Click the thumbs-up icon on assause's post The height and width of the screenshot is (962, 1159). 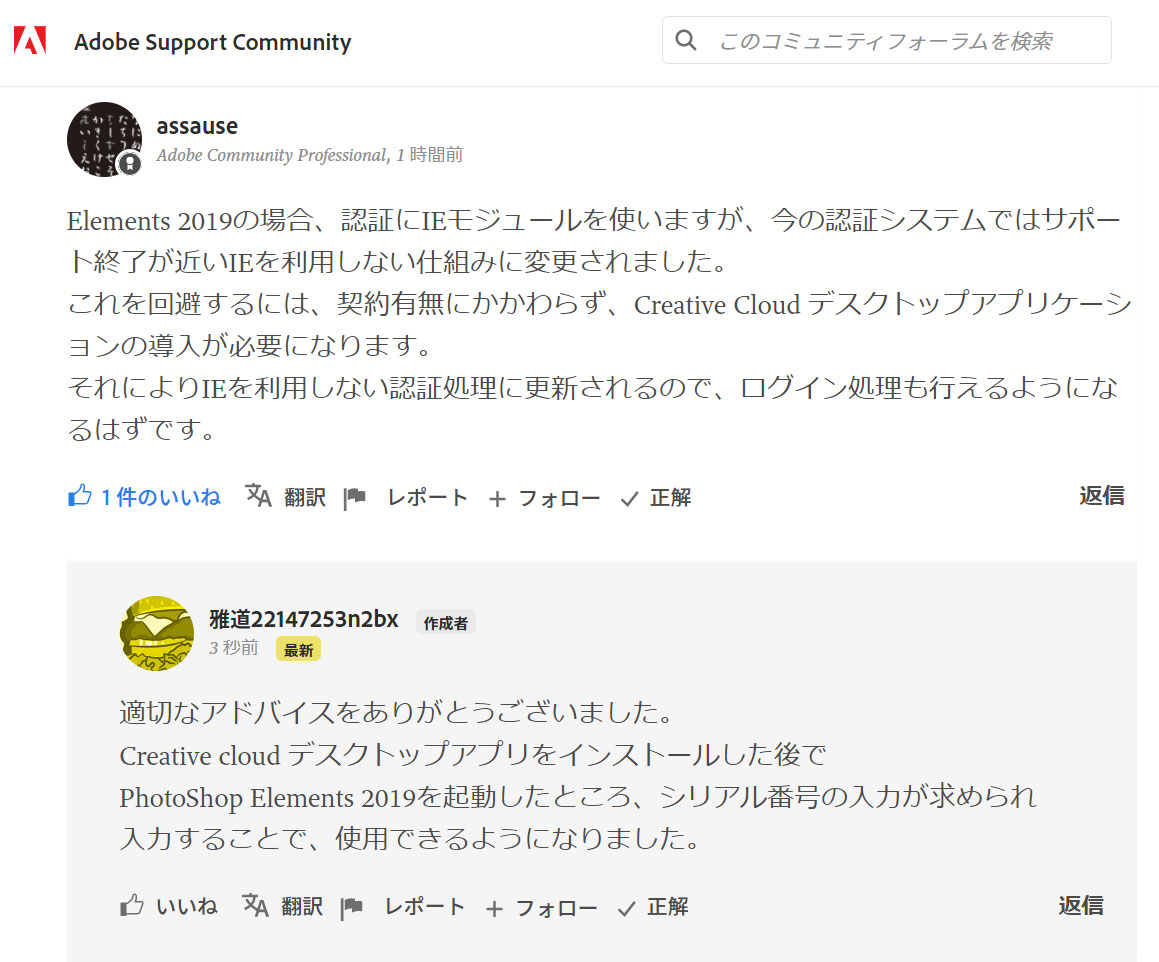coord(80,495)
